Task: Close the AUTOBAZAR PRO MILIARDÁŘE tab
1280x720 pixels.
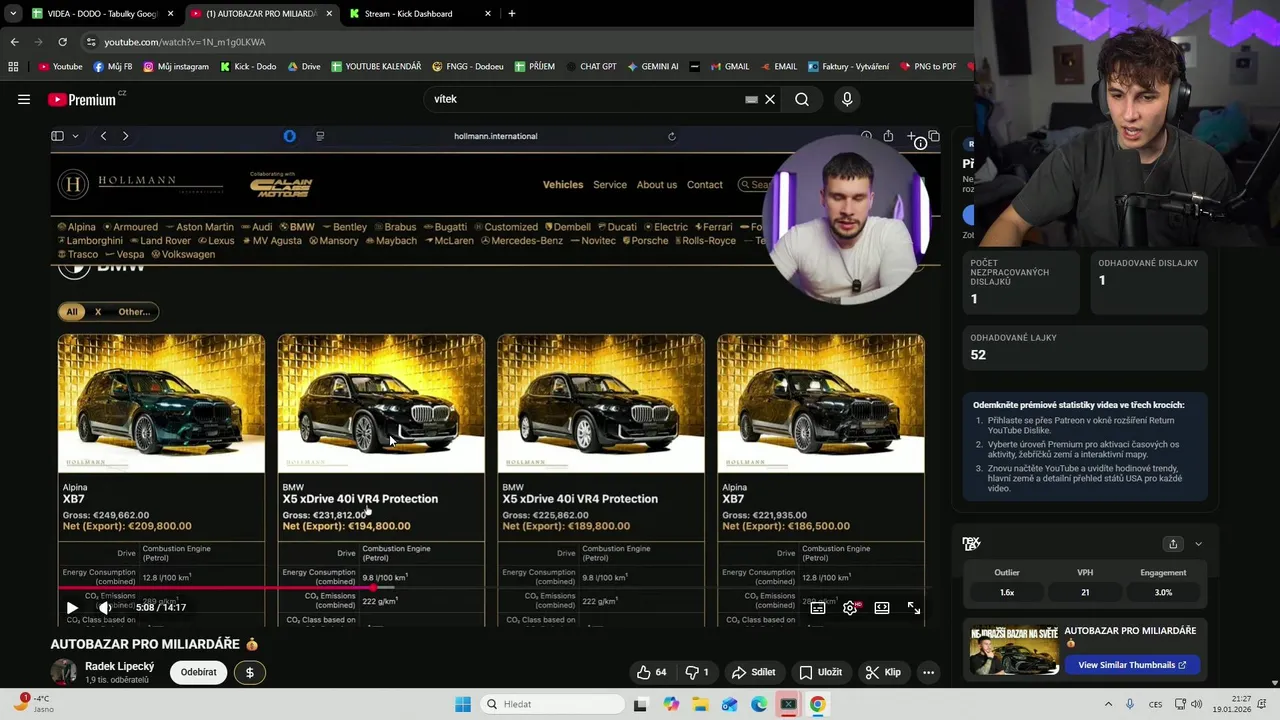Action: [x=329, y=14]
